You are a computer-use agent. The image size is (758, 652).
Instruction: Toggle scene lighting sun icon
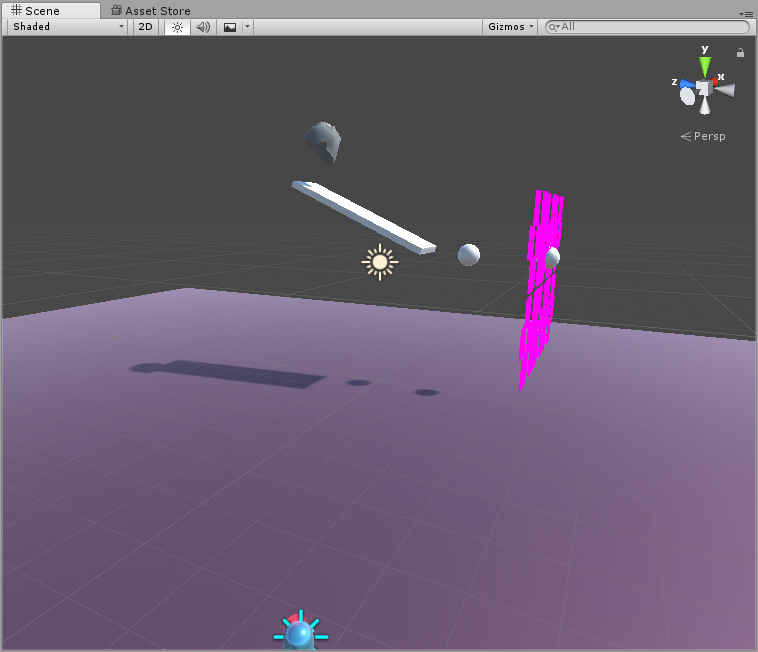177,27
